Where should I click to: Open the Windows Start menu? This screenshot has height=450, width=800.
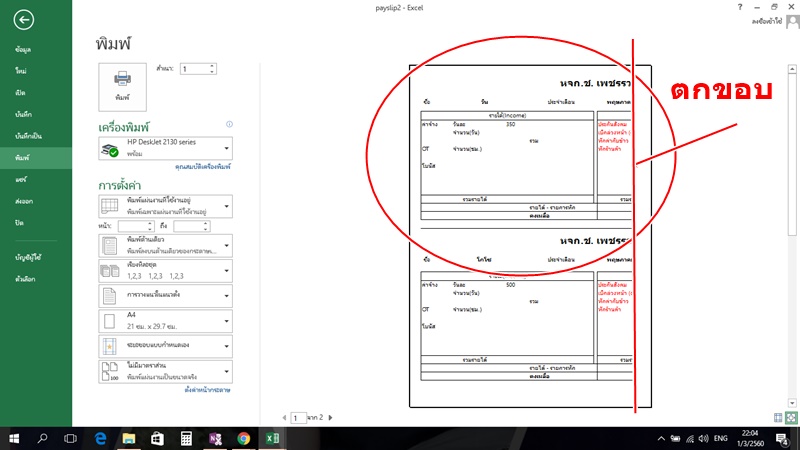click(x=14, y=439)
